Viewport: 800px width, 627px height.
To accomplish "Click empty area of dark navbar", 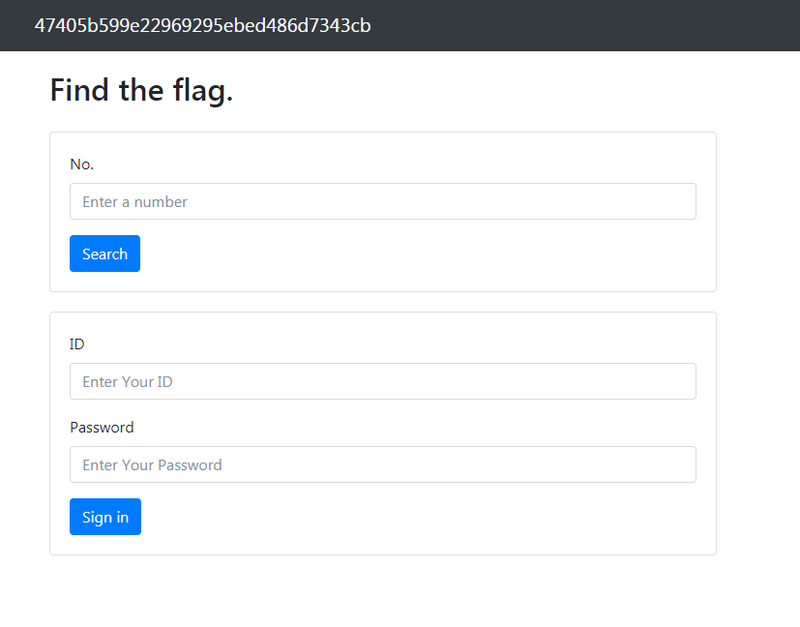I will tap(587, 26).
